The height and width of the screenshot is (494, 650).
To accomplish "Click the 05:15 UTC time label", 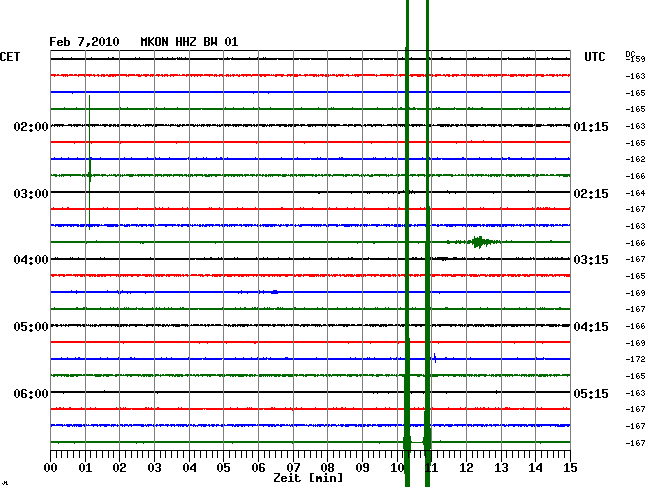I will (x=591, y=393).
